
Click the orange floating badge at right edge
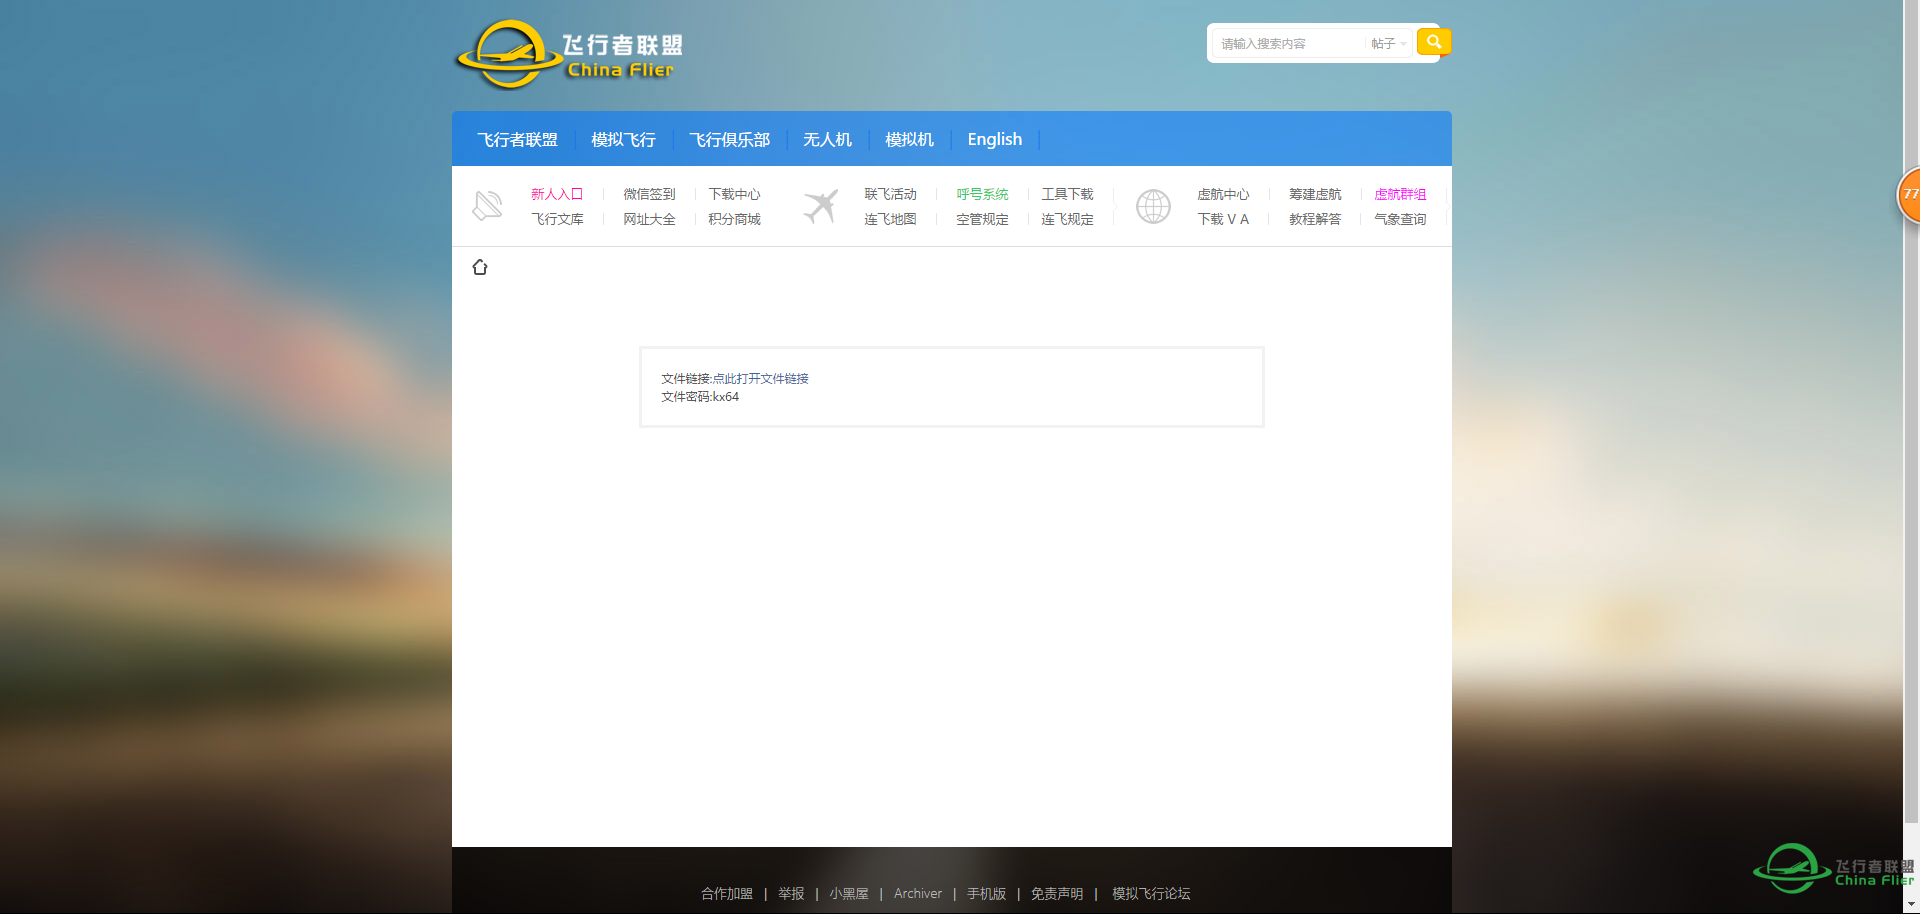(x=1909, y=195)
